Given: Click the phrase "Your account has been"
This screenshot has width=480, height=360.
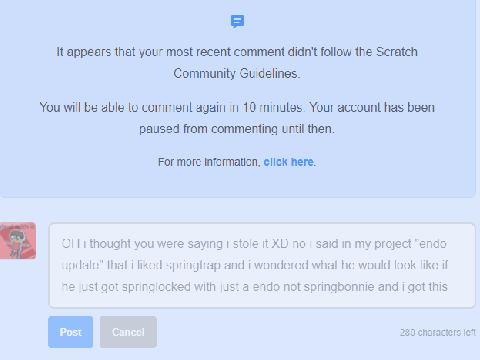Looking at the screenshot, I should click(x=372, y=107).
